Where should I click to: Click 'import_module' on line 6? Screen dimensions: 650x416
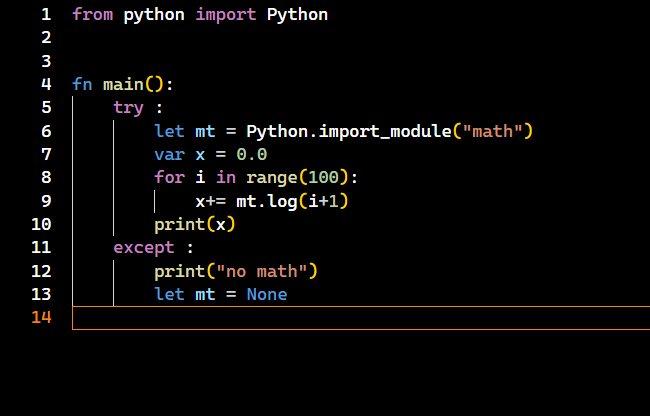click(385, 131)
